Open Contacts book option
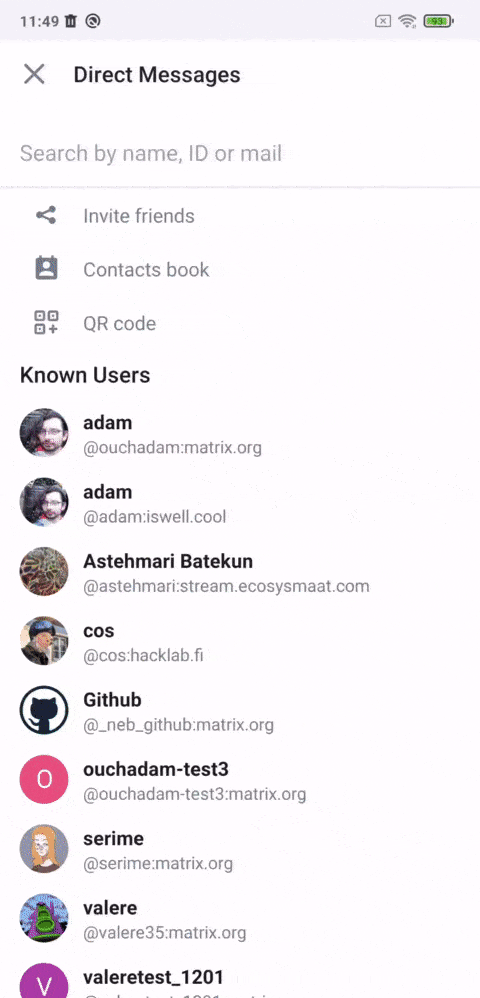480x998 pixels. click(x=240, y=269)
